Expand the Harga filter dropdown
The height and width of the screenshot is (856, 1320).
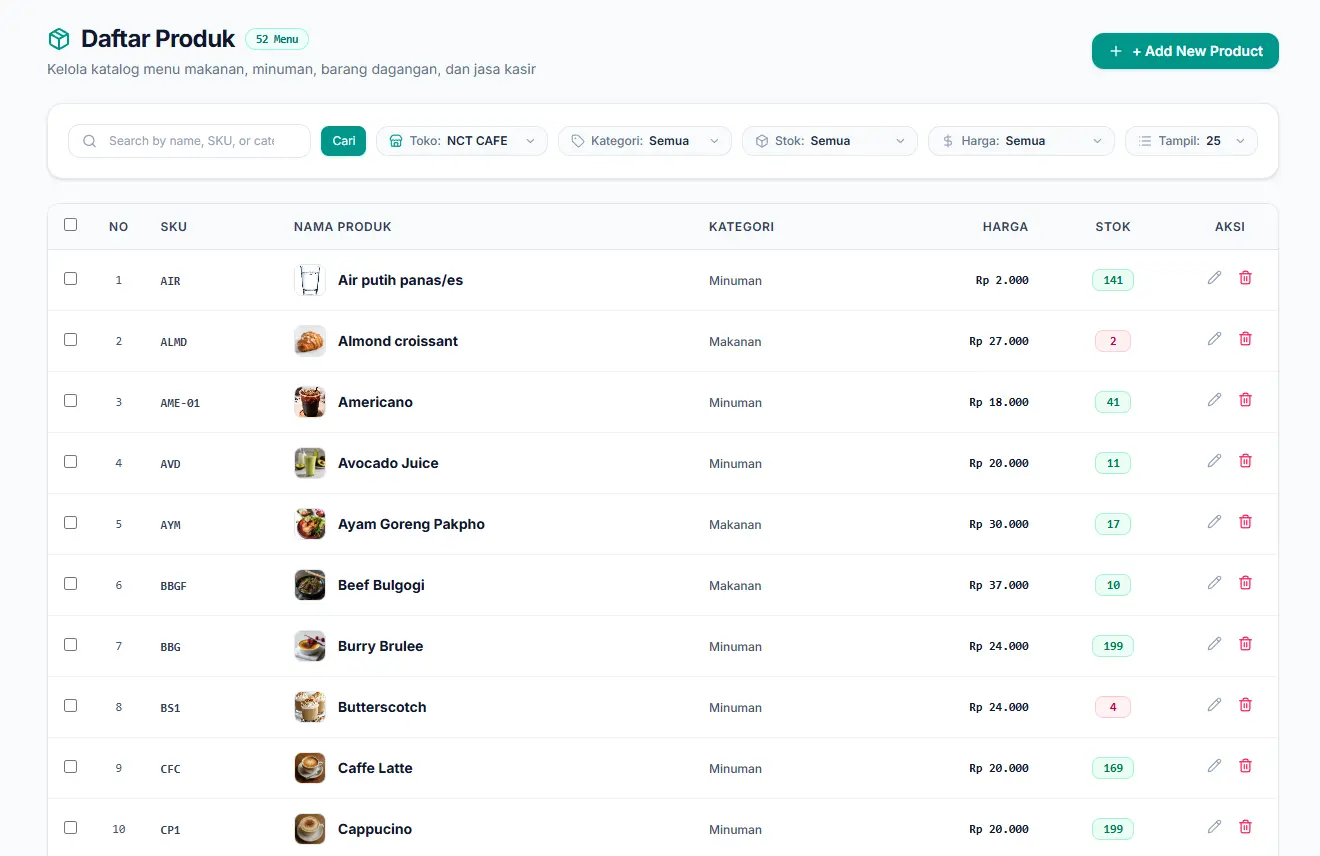[1021, 141]
